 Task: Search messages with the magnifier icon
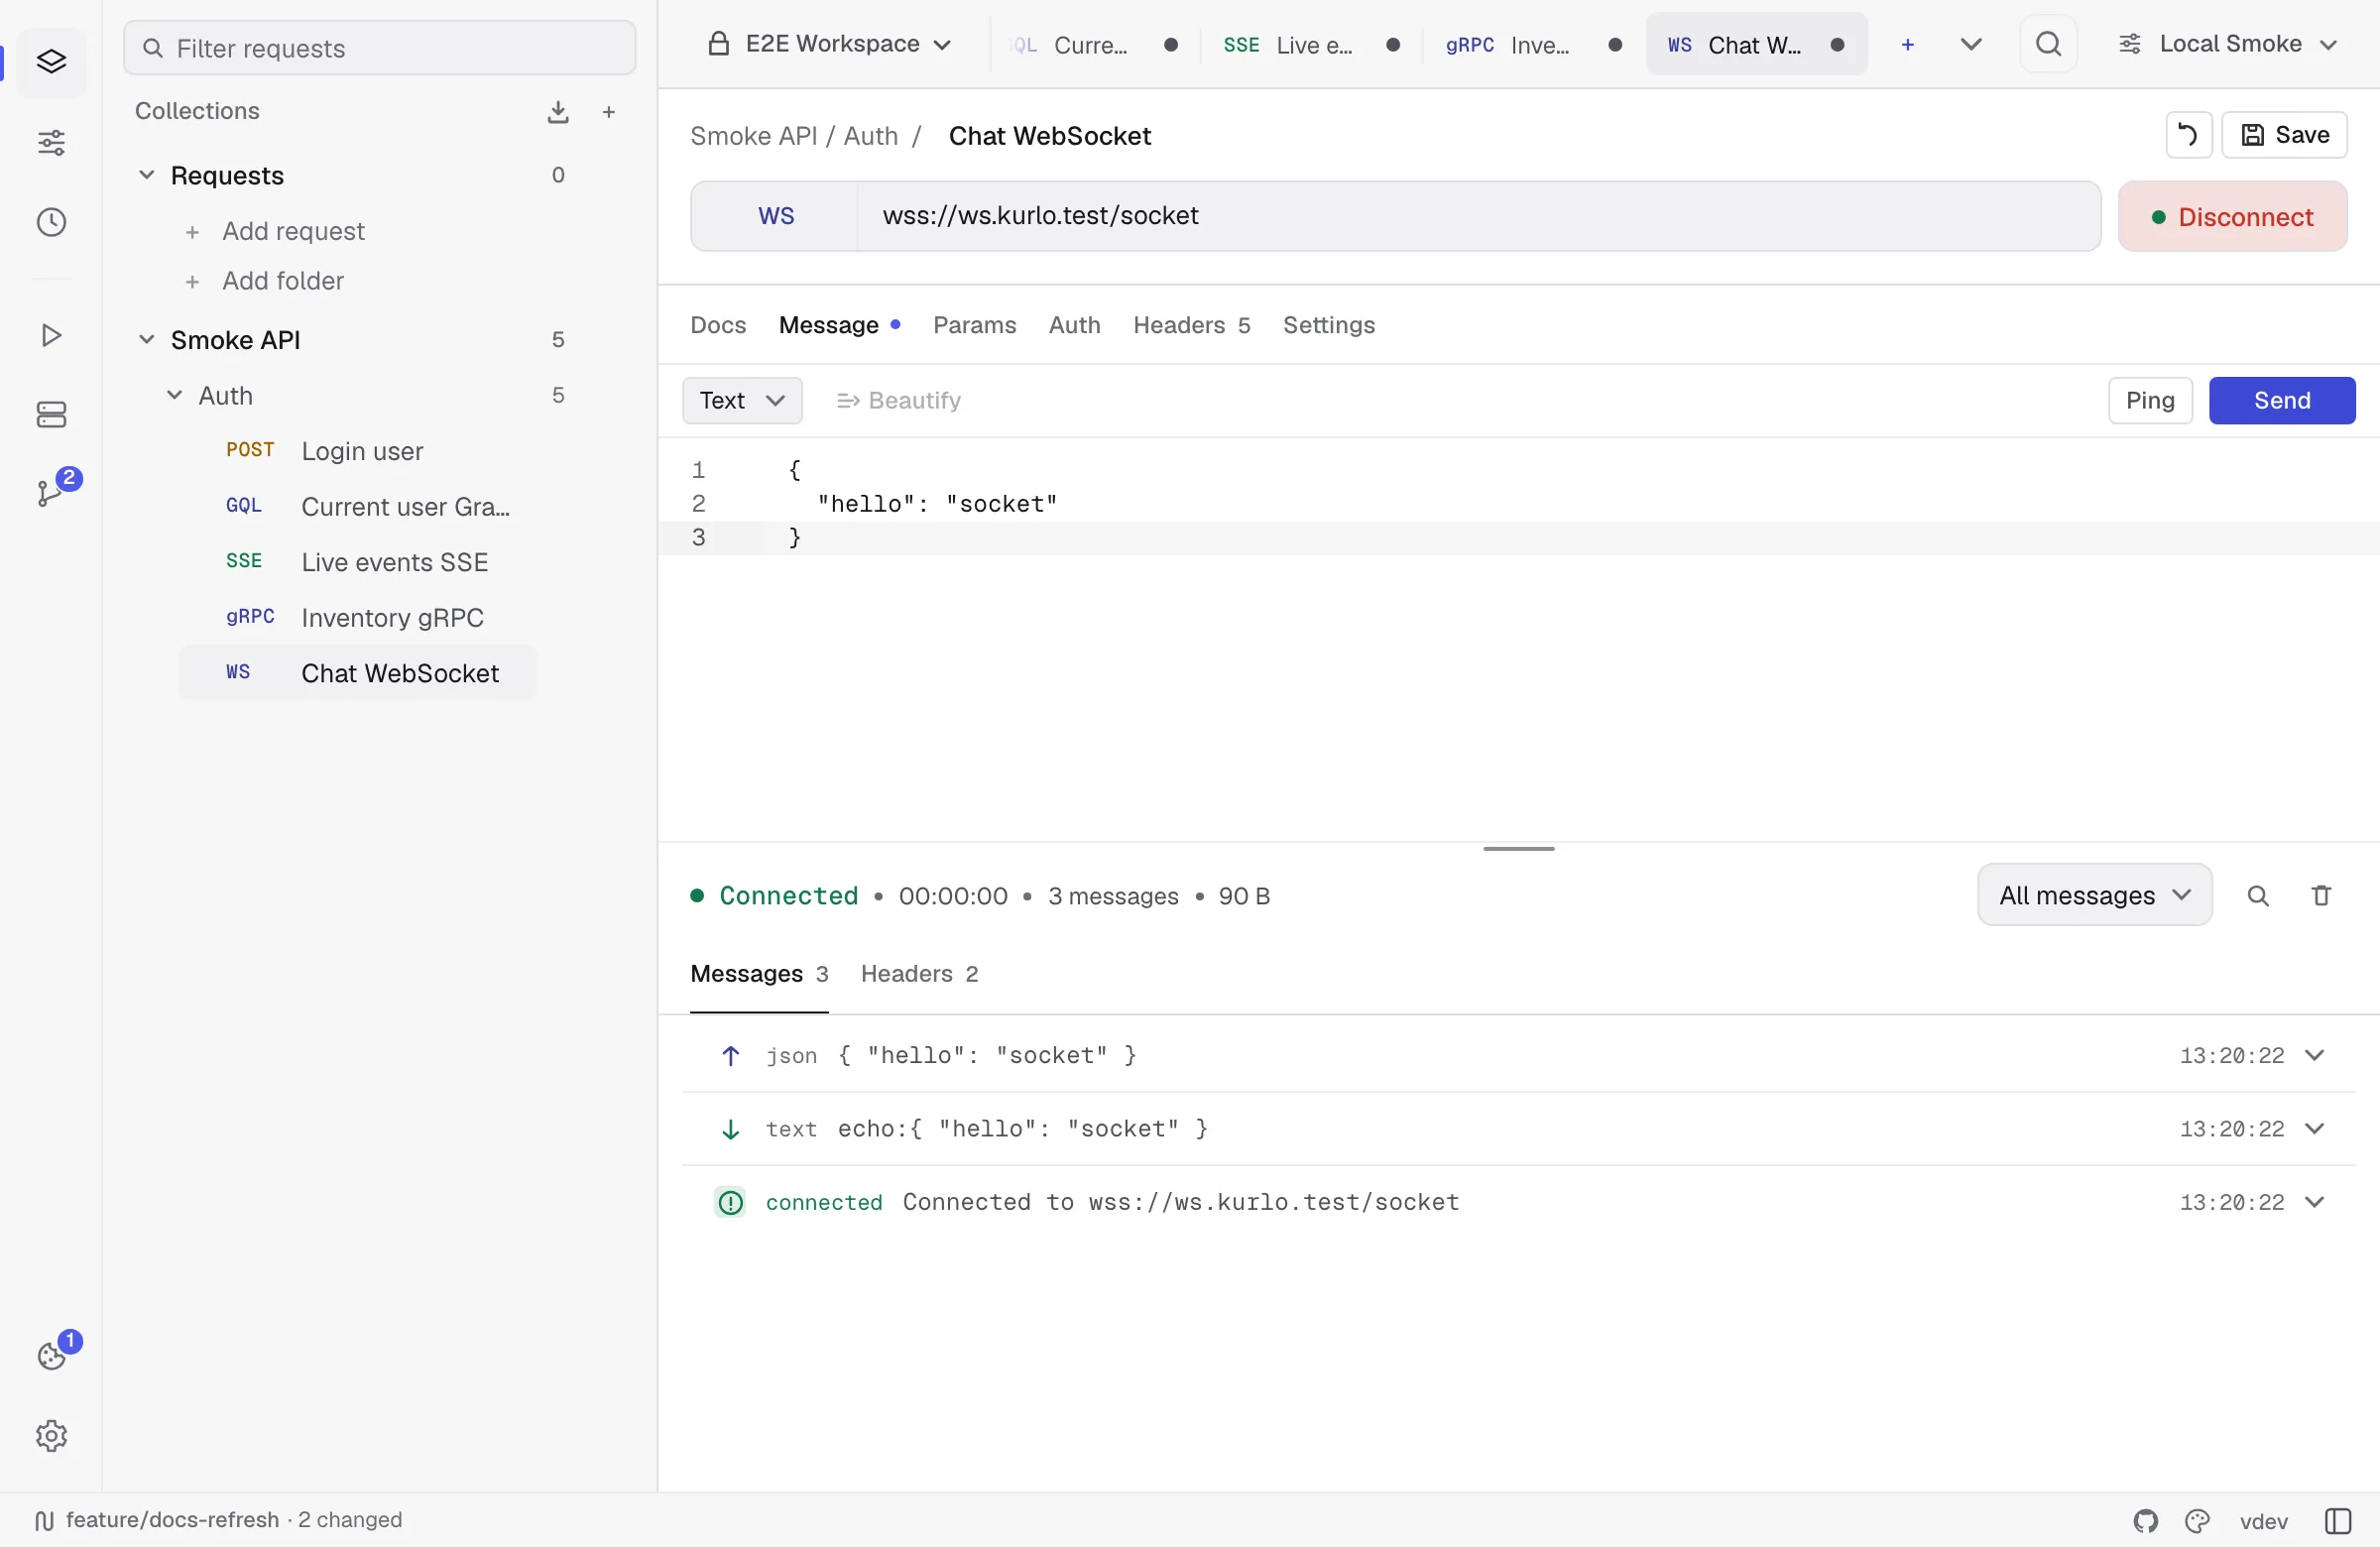pyautogui.click(x=2258, y=896)
